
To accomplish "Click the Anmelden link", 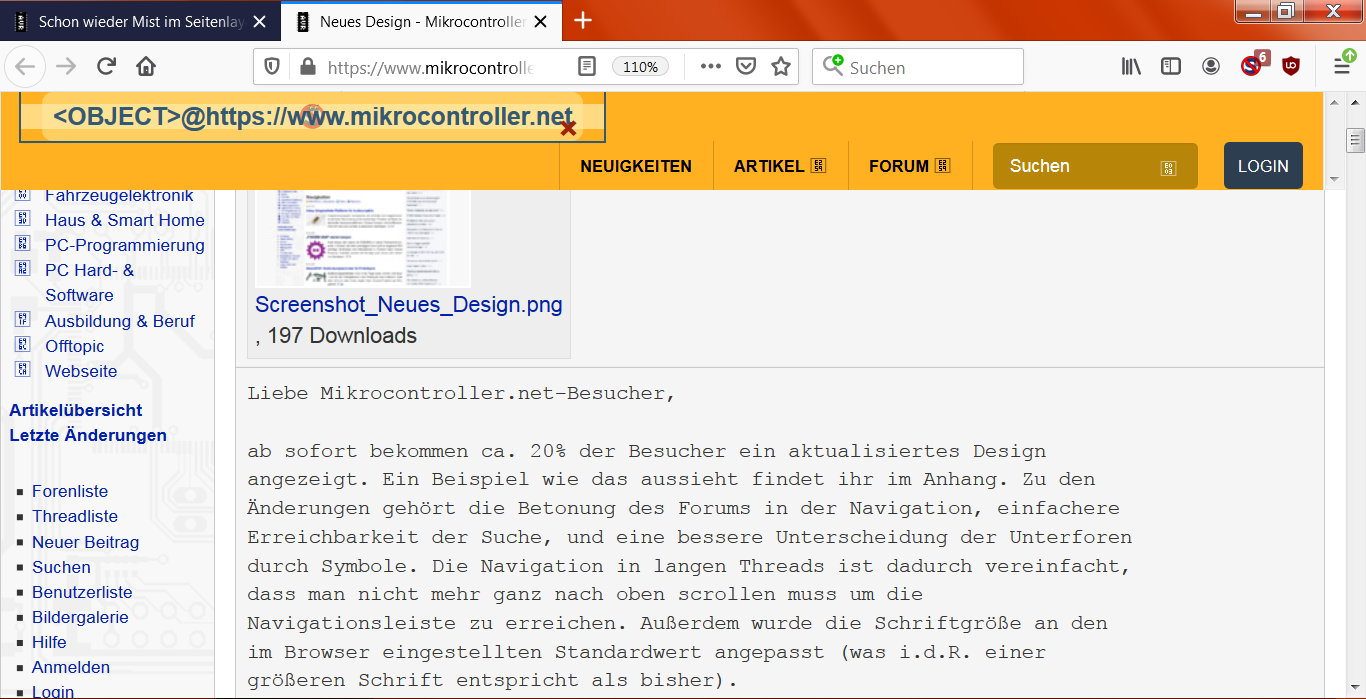I will pyautogui.click(x=71, y=667).
